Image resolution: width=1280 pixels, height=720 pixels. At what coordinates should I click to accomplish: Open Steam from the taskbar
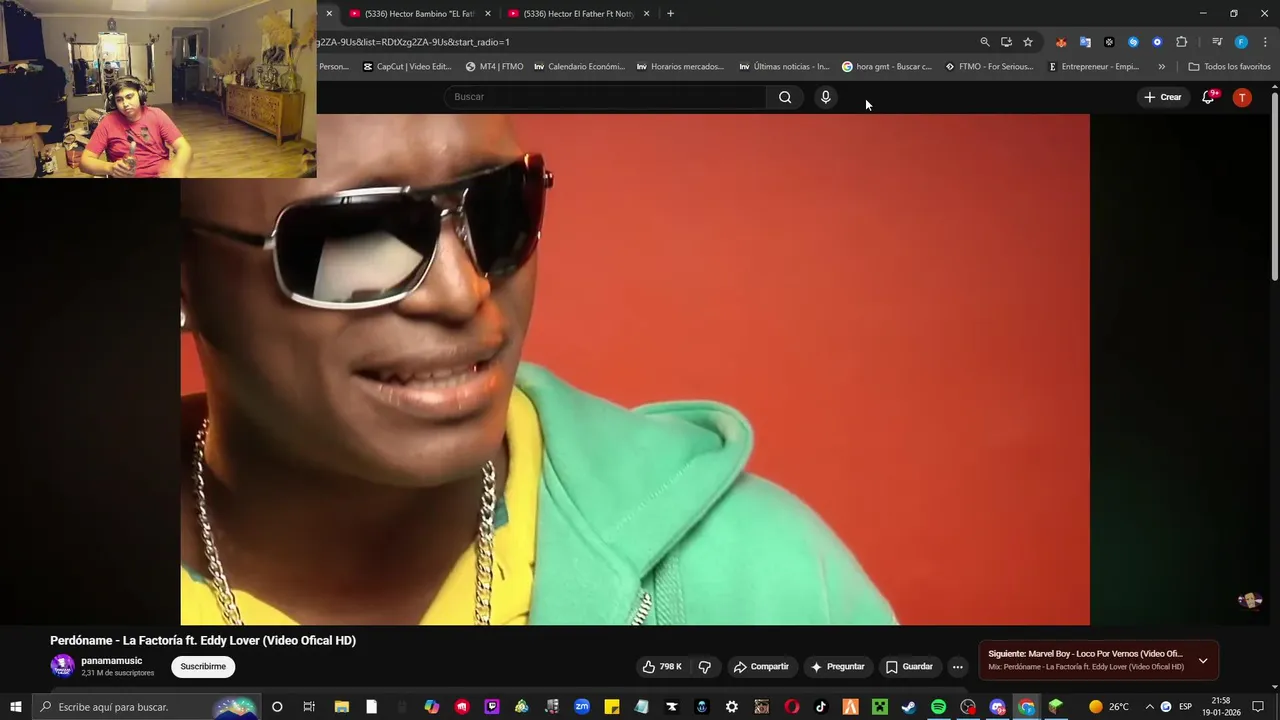coord(908,707)
